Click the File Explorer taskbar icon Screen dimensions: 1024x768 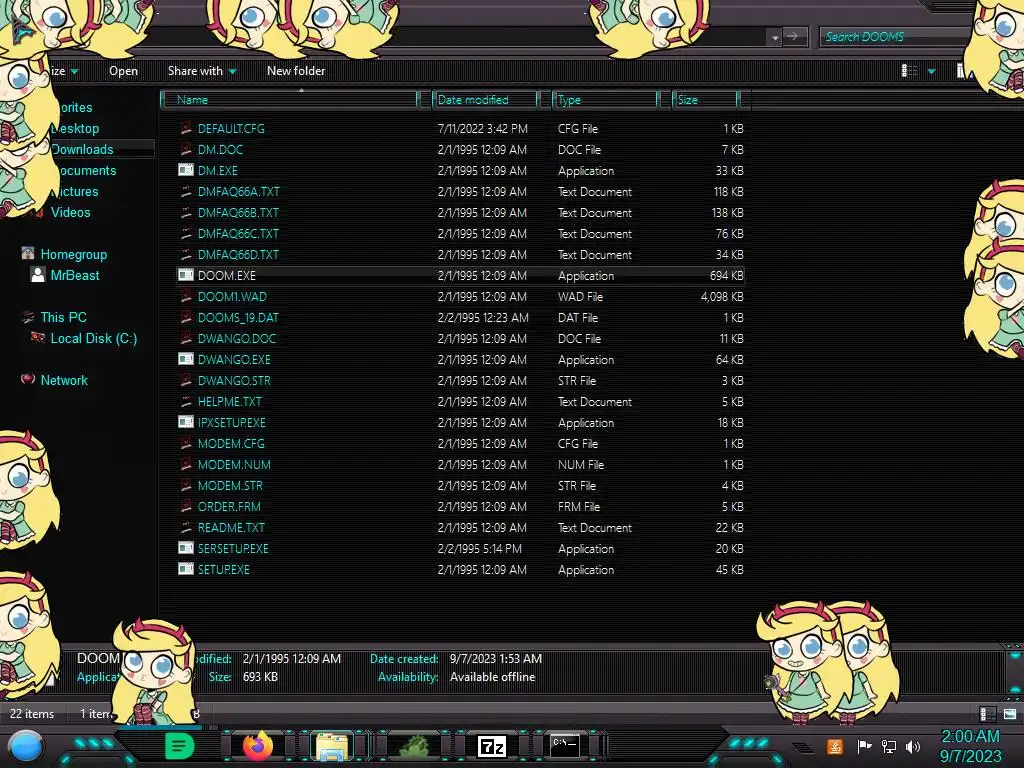pyautogui.click(x=332, y=746)
